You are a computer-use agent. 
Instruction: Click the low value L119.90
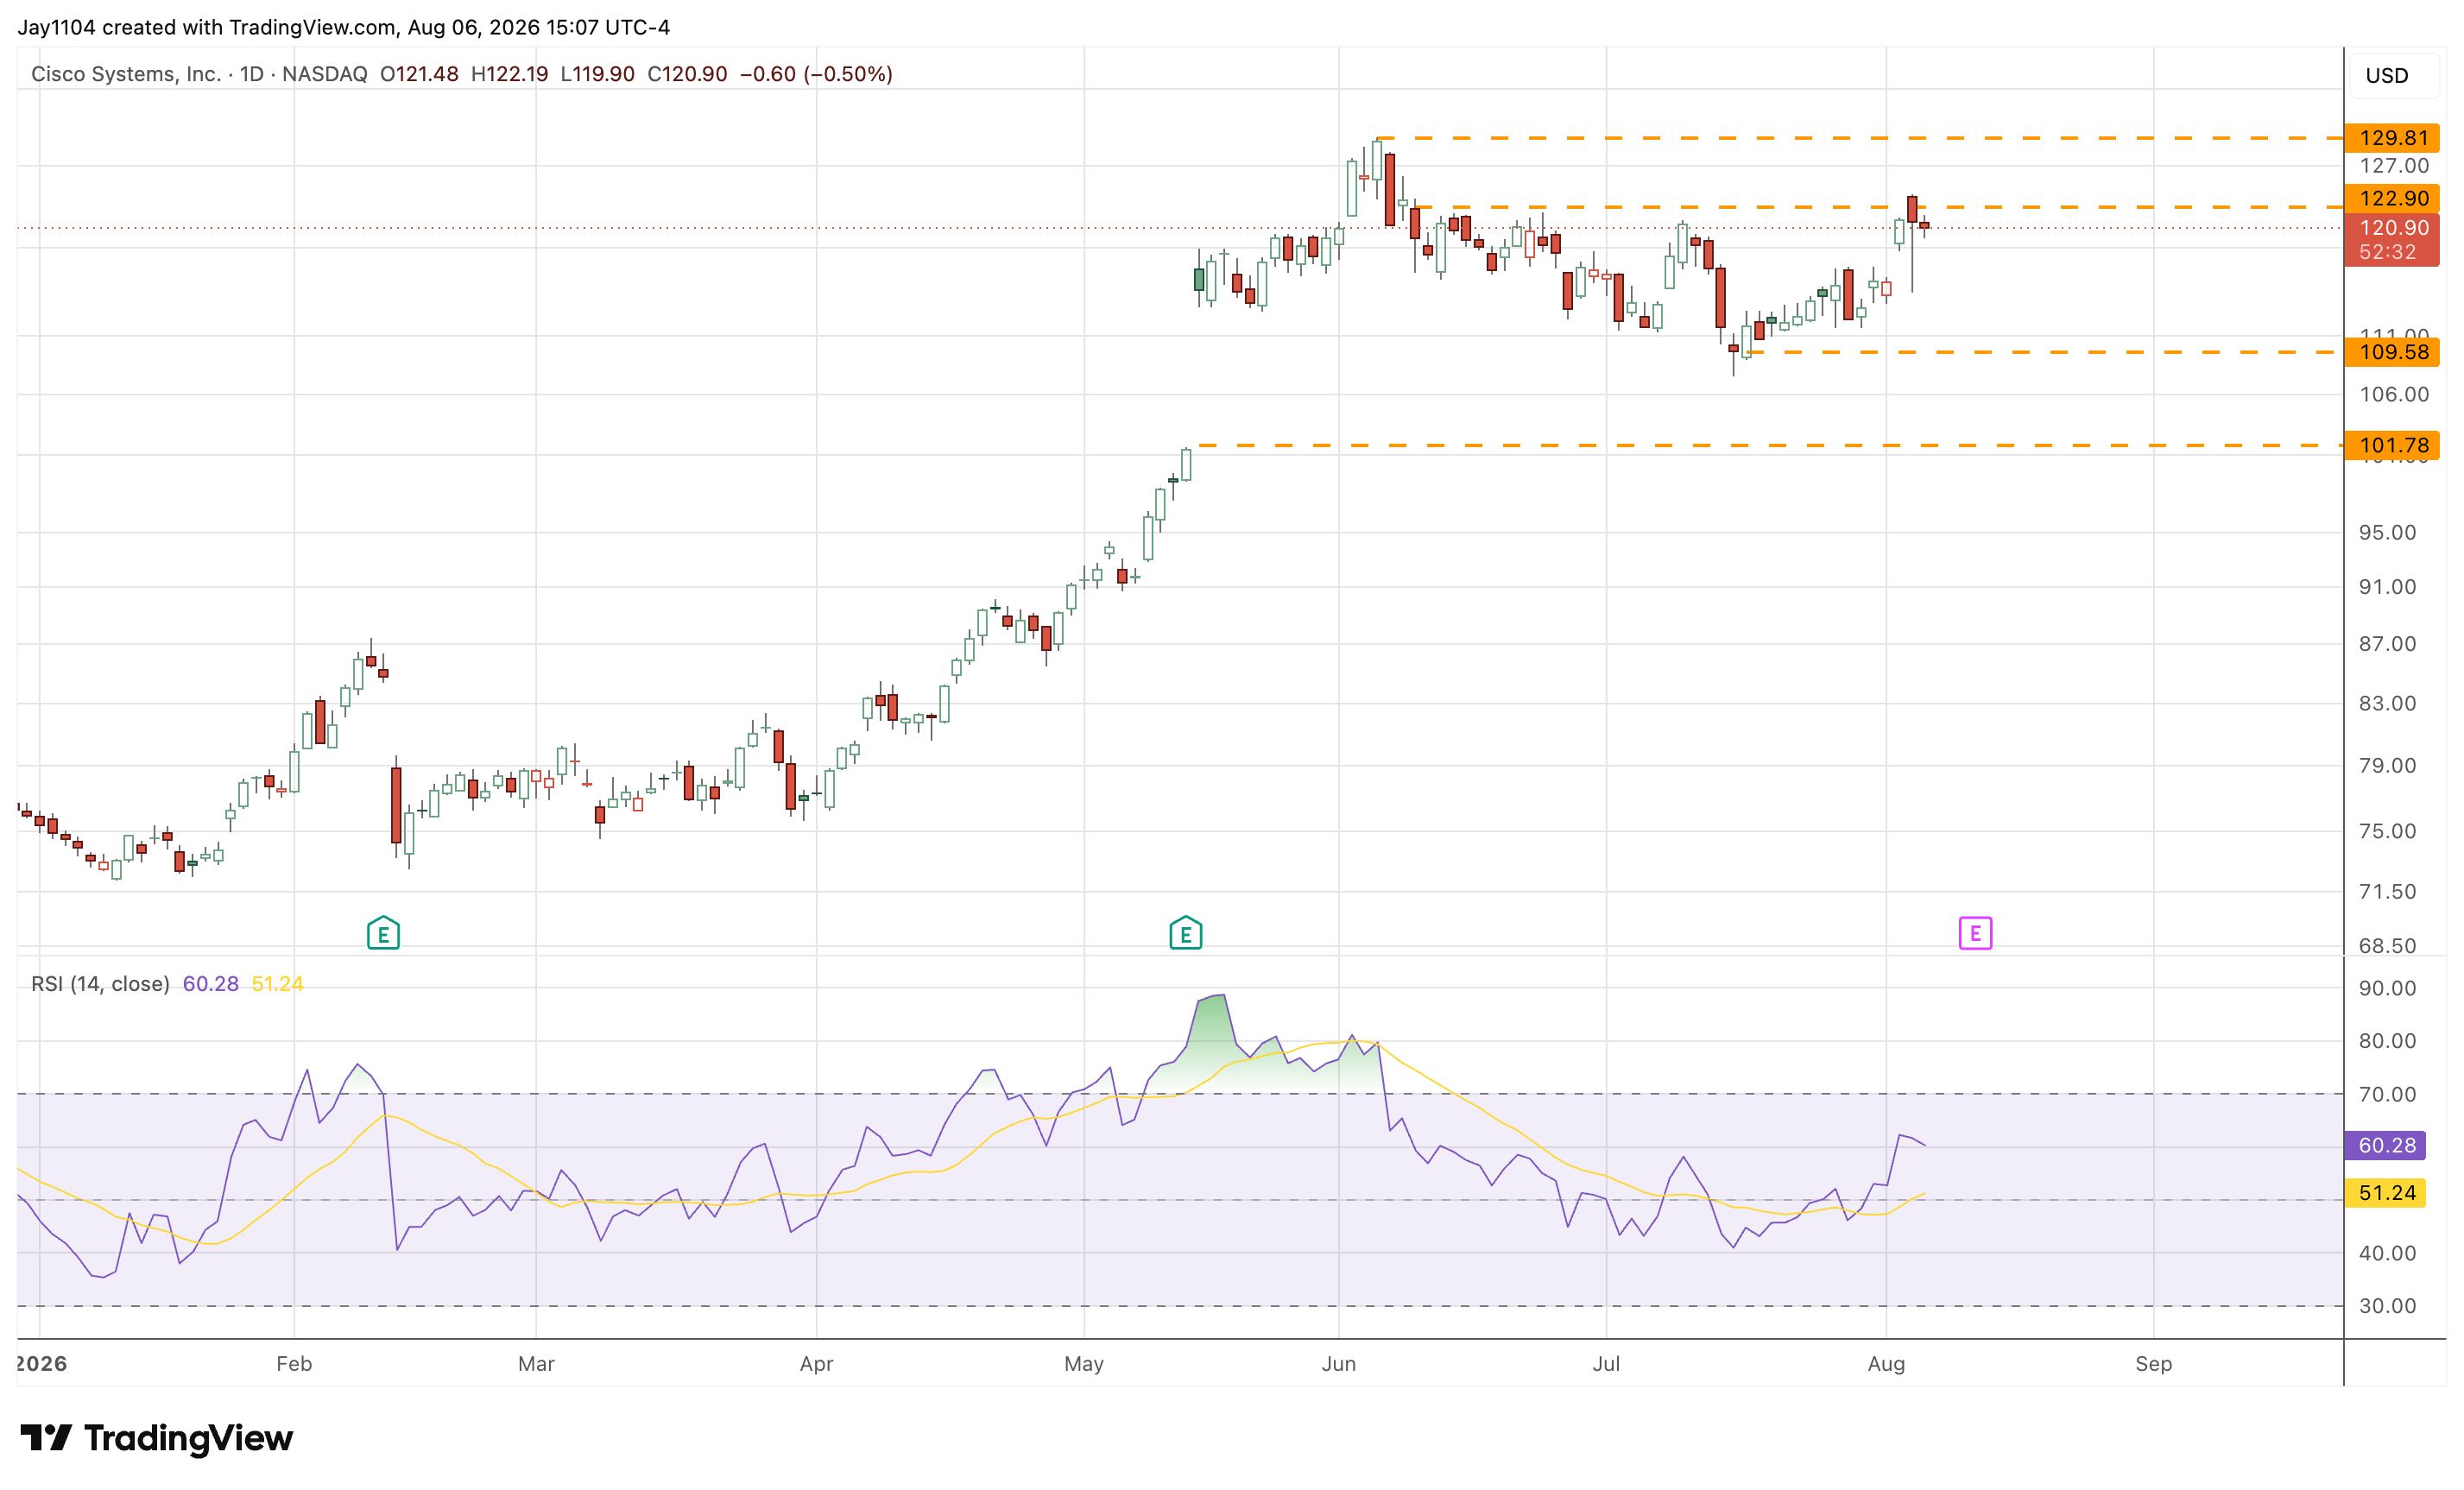597,74
